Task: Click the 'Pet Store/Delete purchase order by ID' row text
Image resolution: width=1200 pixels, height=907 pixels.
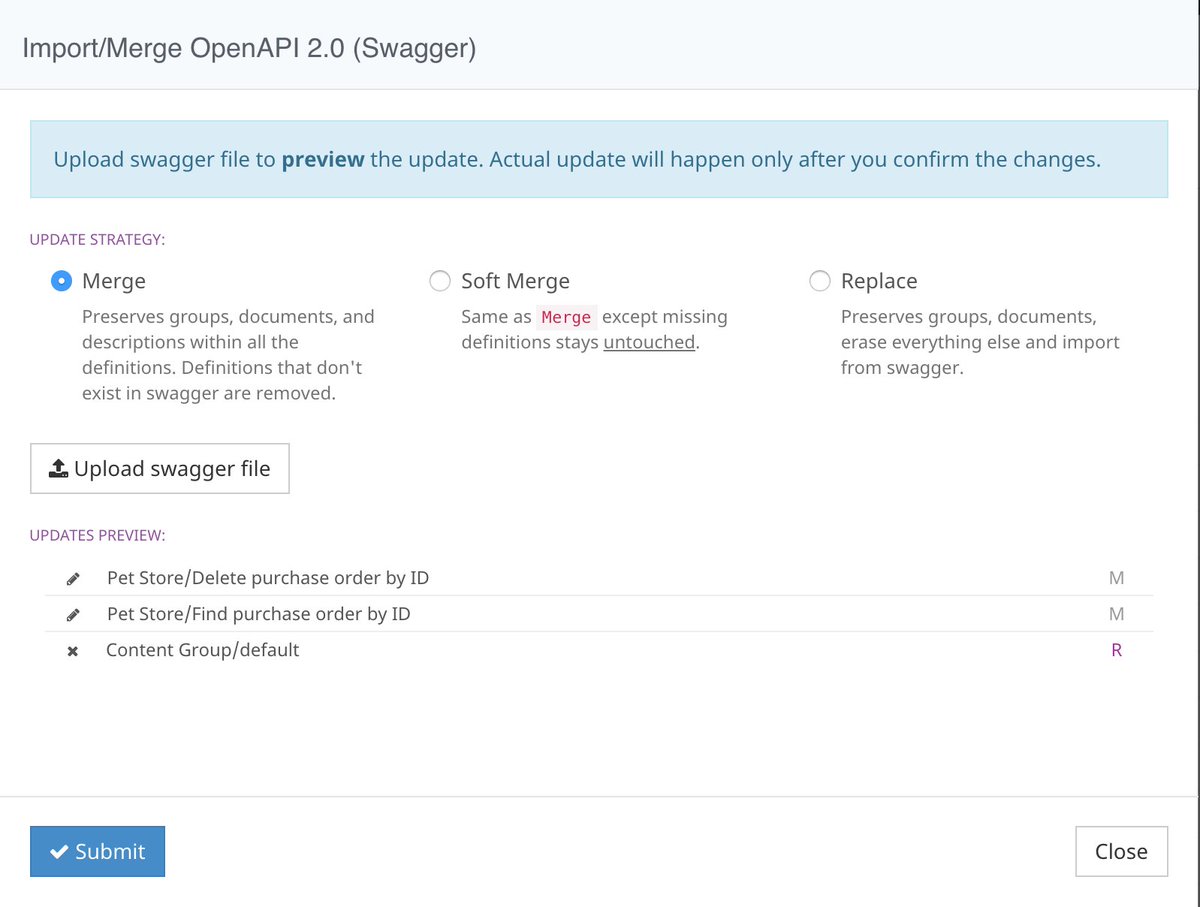Action: pos(268,578)
